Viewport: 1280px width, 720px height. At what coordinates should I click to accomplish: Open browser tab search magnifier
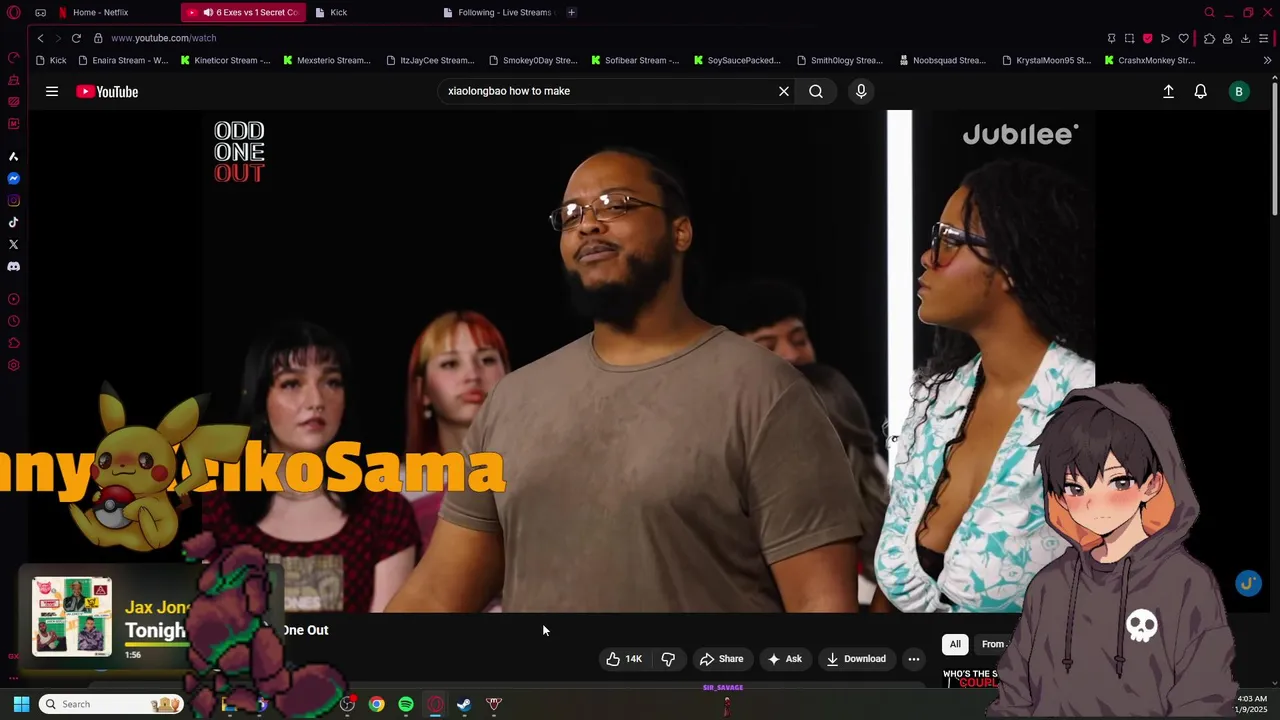[1209, 13]
